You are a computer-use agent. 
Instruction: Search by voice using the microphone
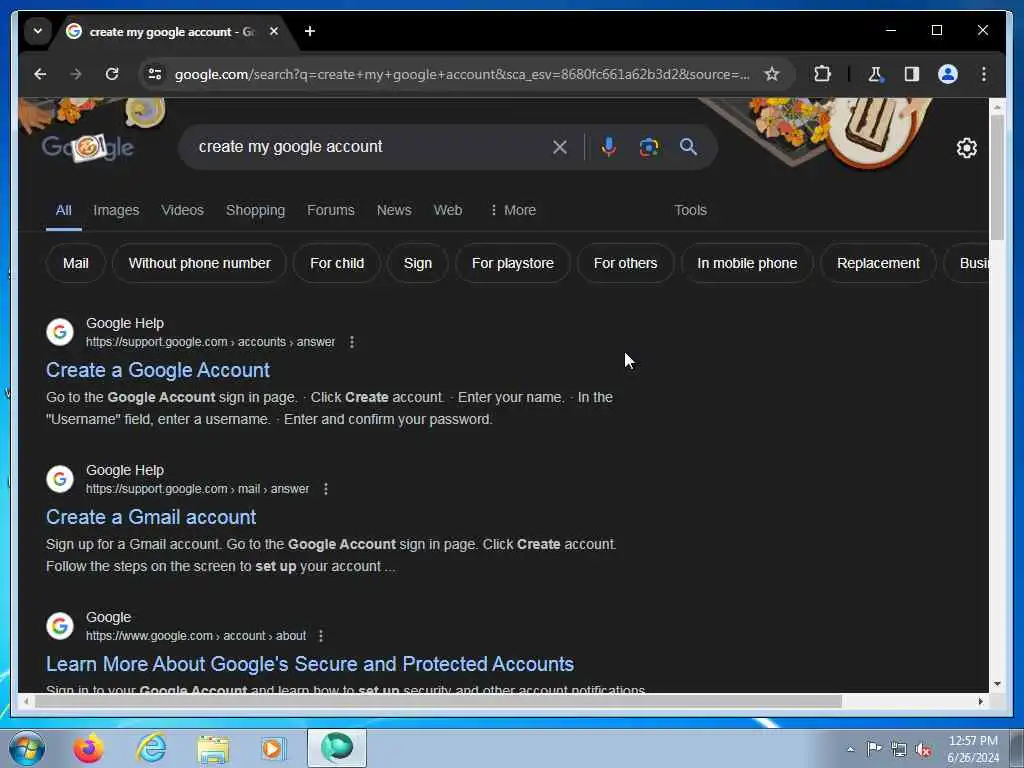609,147
